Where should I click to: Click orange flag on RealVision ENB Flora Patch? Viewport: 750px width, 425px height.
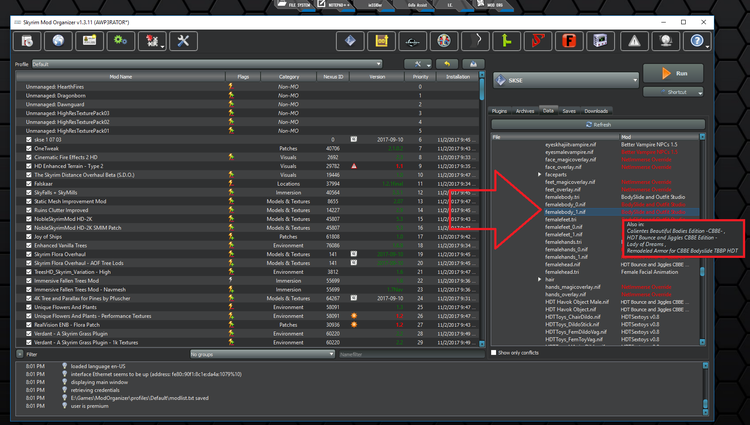click(354, 325)
